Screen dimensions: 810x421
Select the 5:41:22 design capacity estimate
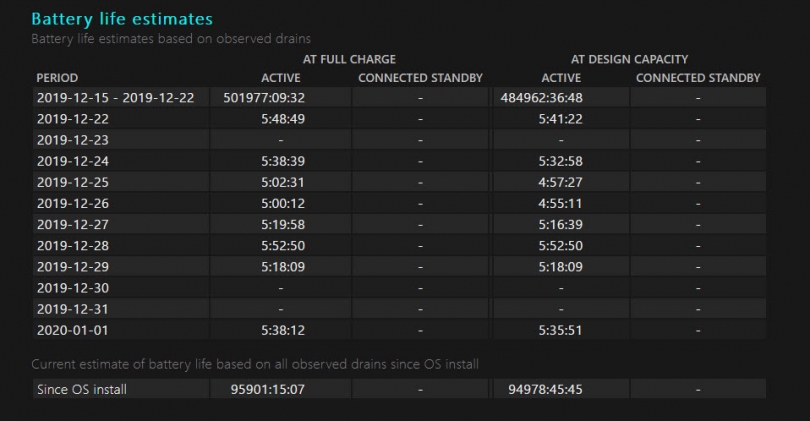[x=560, y=118]
